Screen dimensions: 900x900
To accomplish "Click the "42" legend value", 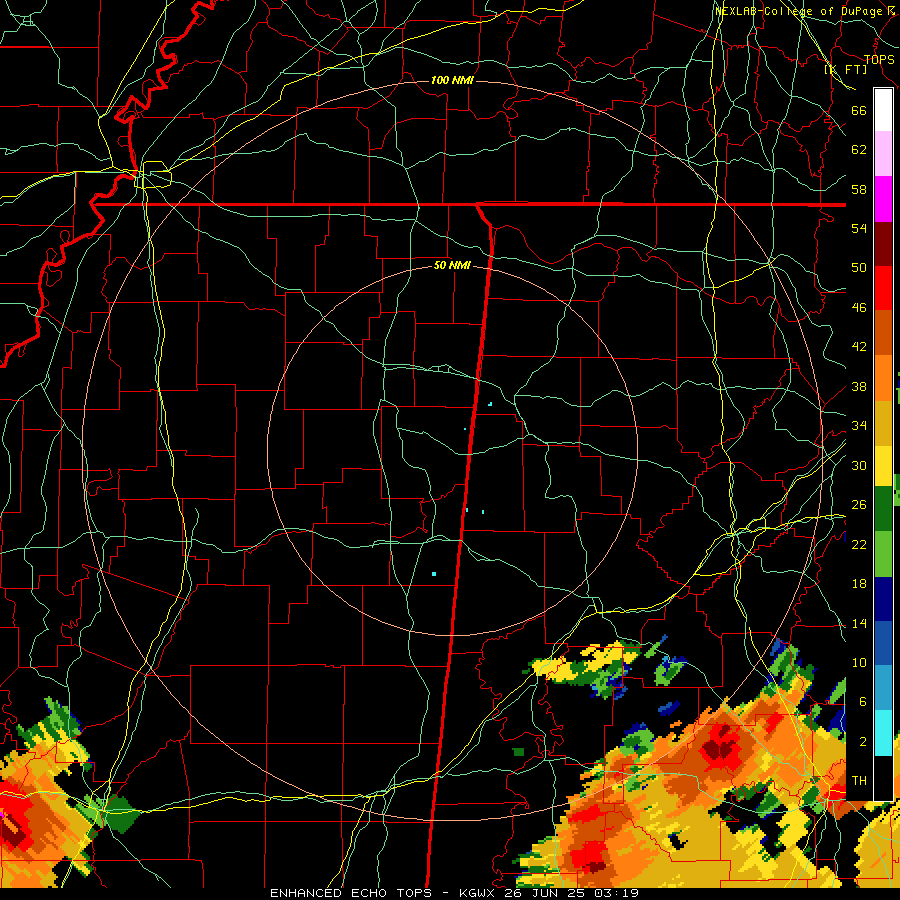I will pyautogui.click(x=859, y=346).
